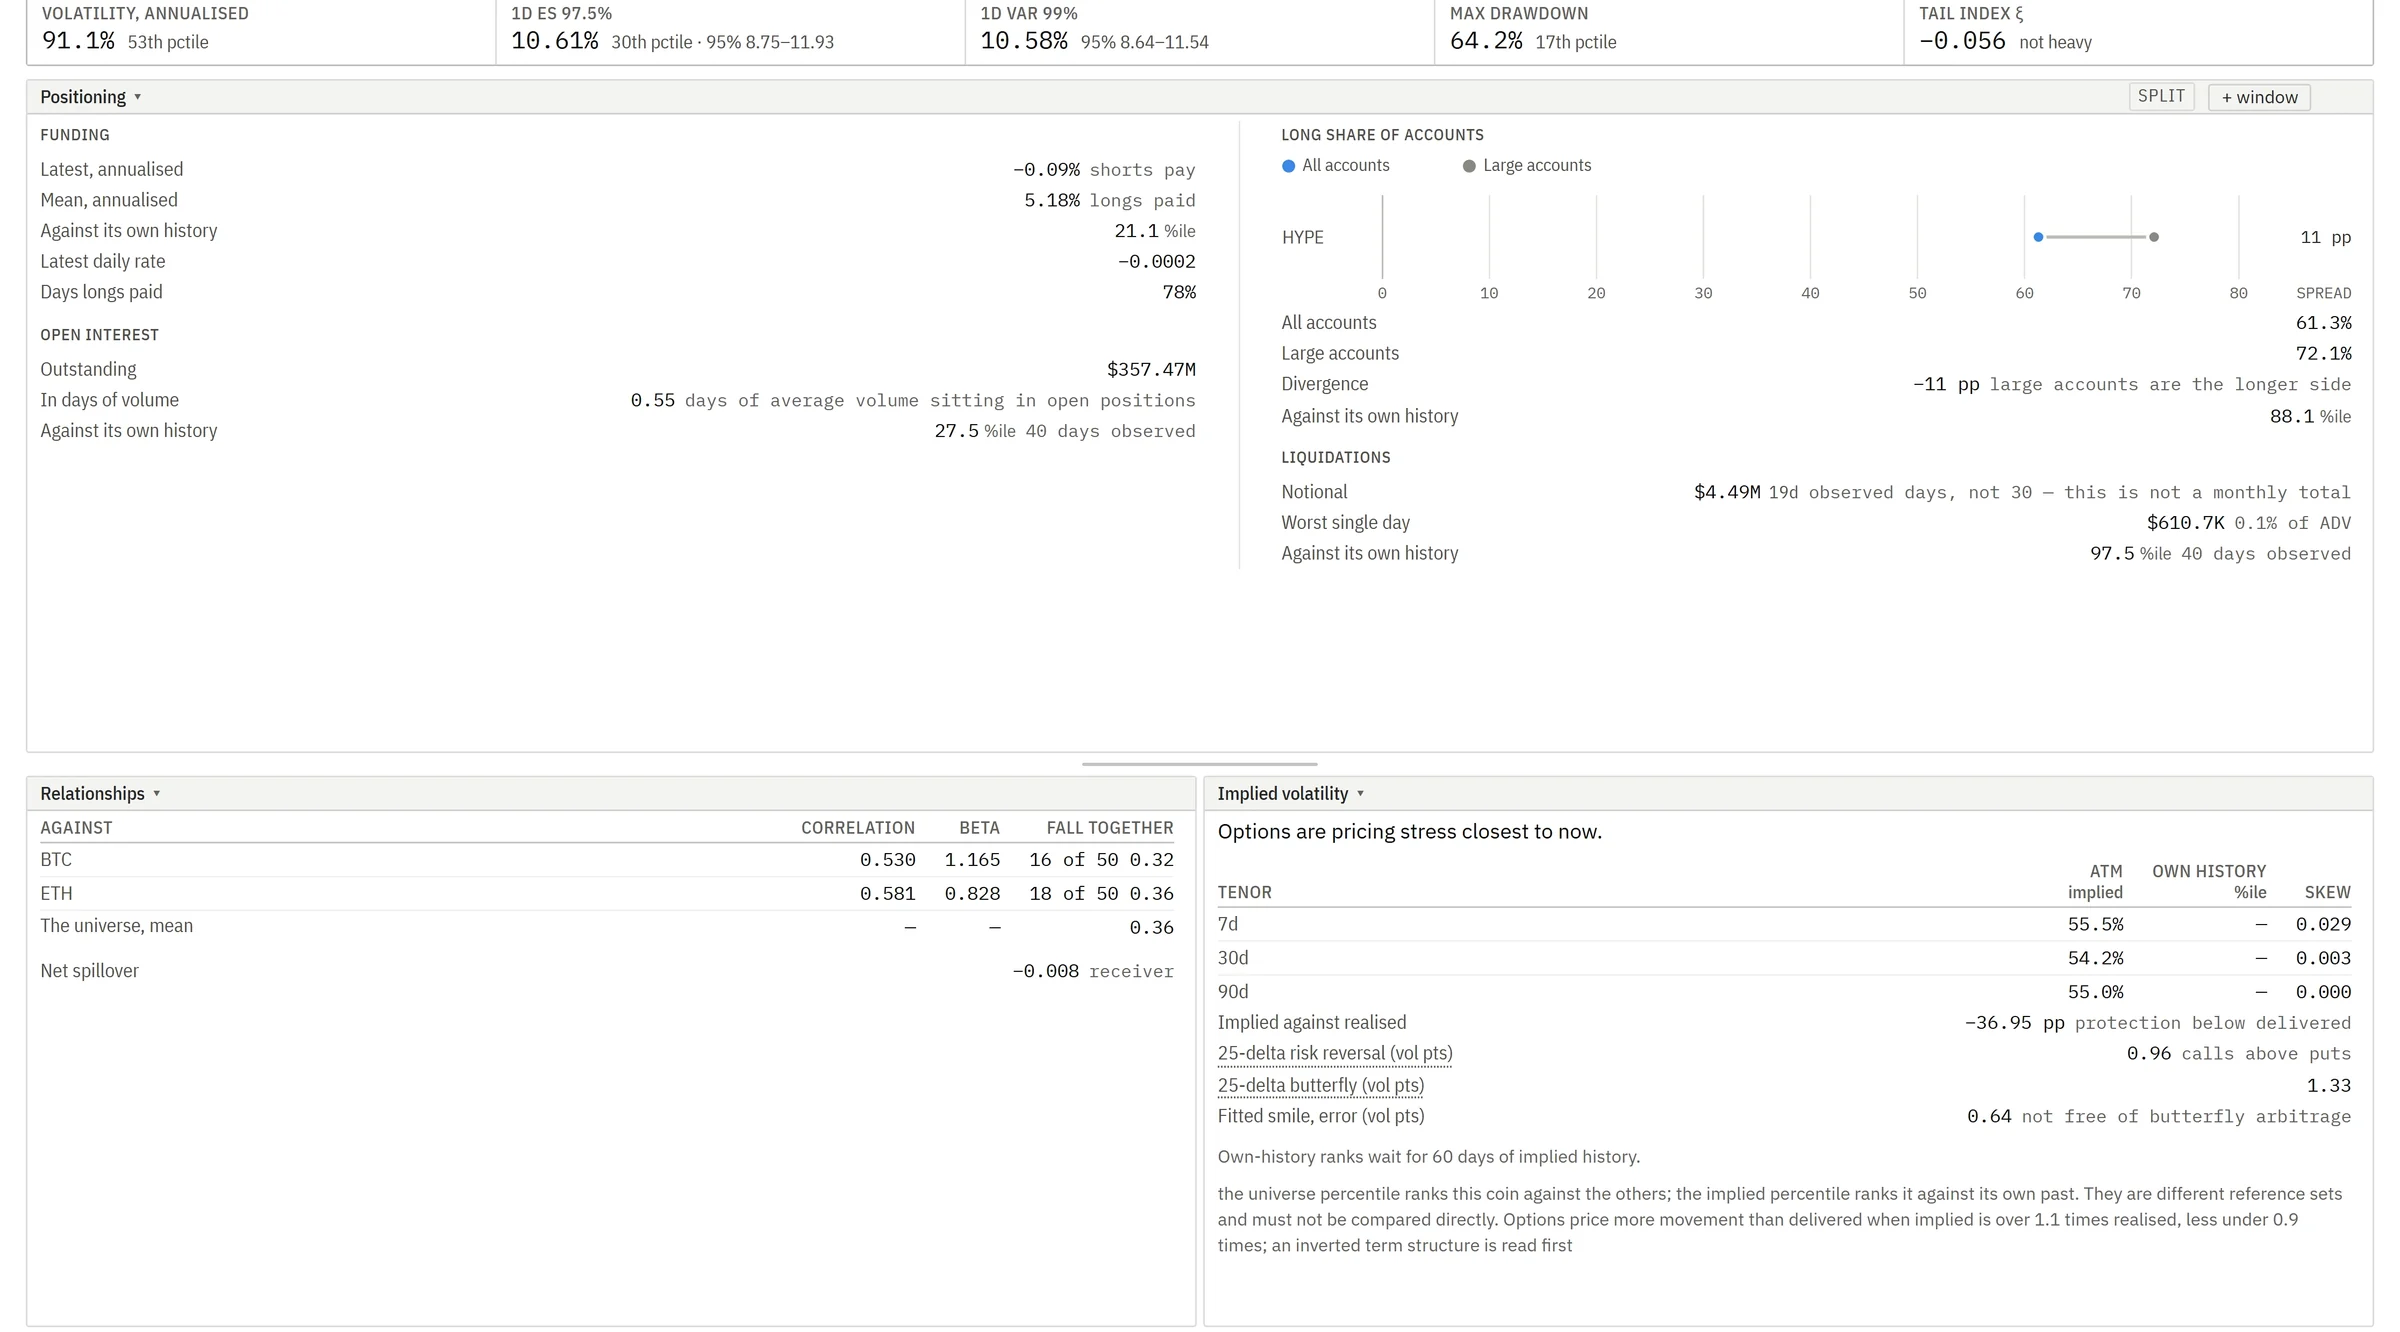Screen dimensions: 2400x1332
Task: Select the FALL TOGETHER column header
Action: tap(1110, 828)
